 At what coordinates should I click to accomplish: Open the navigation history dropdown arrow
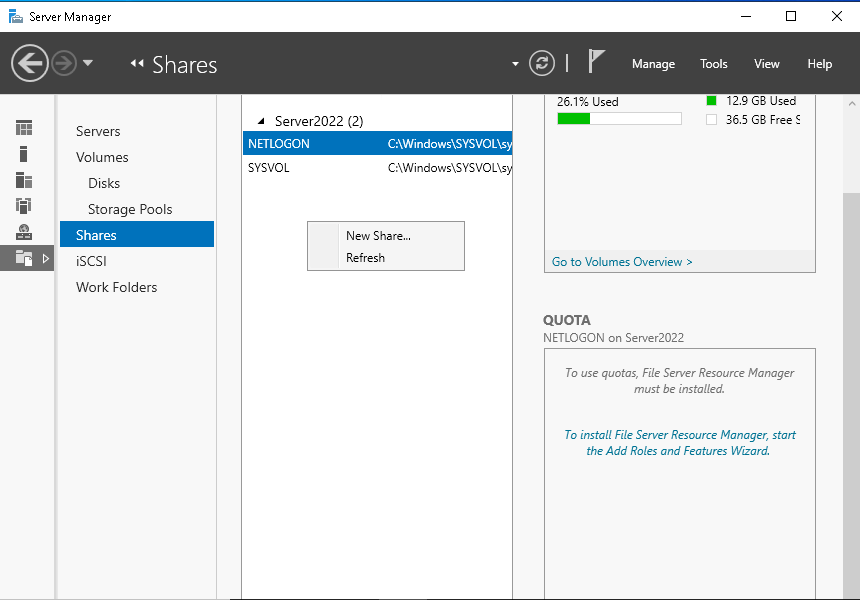pyautogui.click(x=88, y=63)
